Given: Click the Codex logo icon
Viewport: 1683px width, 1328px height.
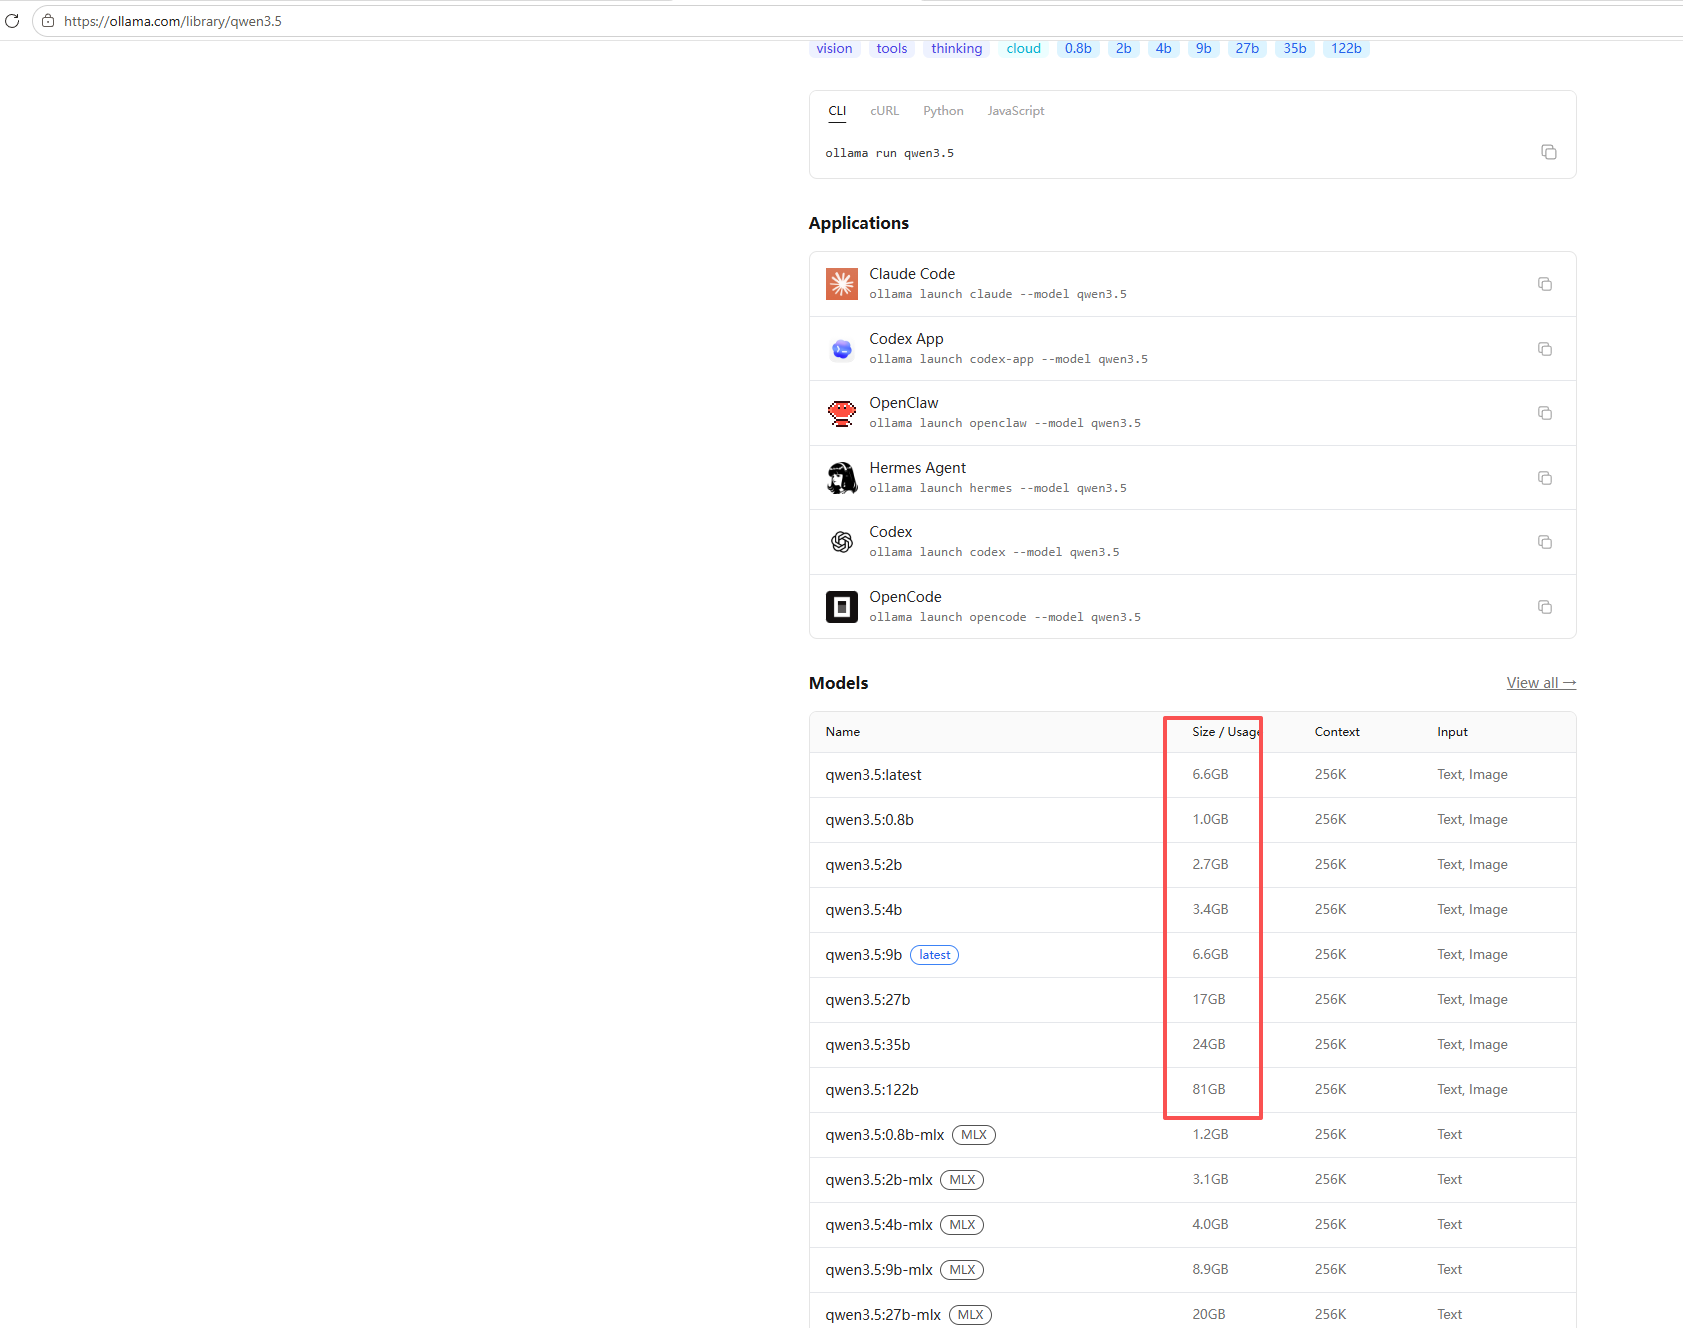Looking at the screenshot, I should point(842,542).
